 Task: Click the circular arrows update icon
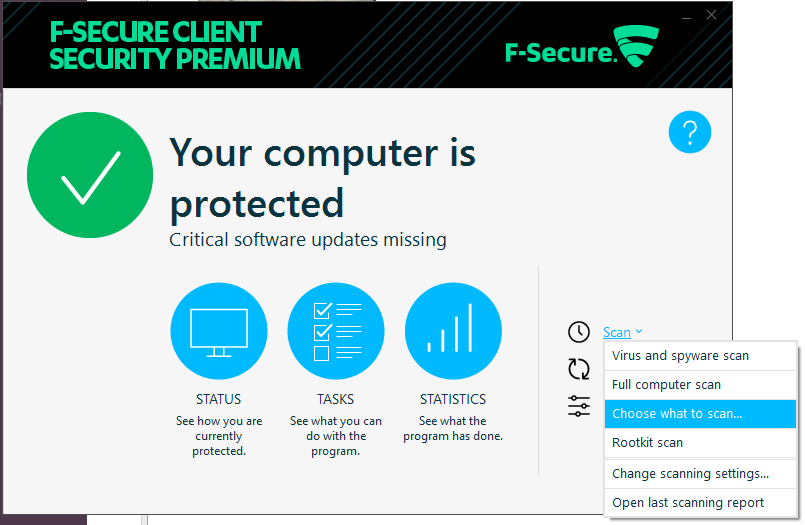coord(579,369)
